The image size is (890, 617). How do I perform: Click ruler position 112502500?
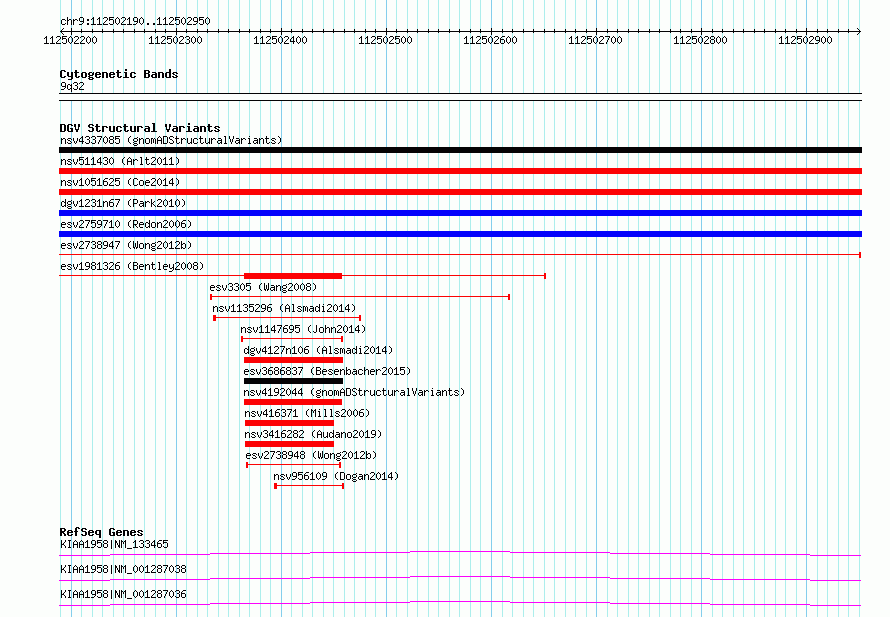point(385,40)
